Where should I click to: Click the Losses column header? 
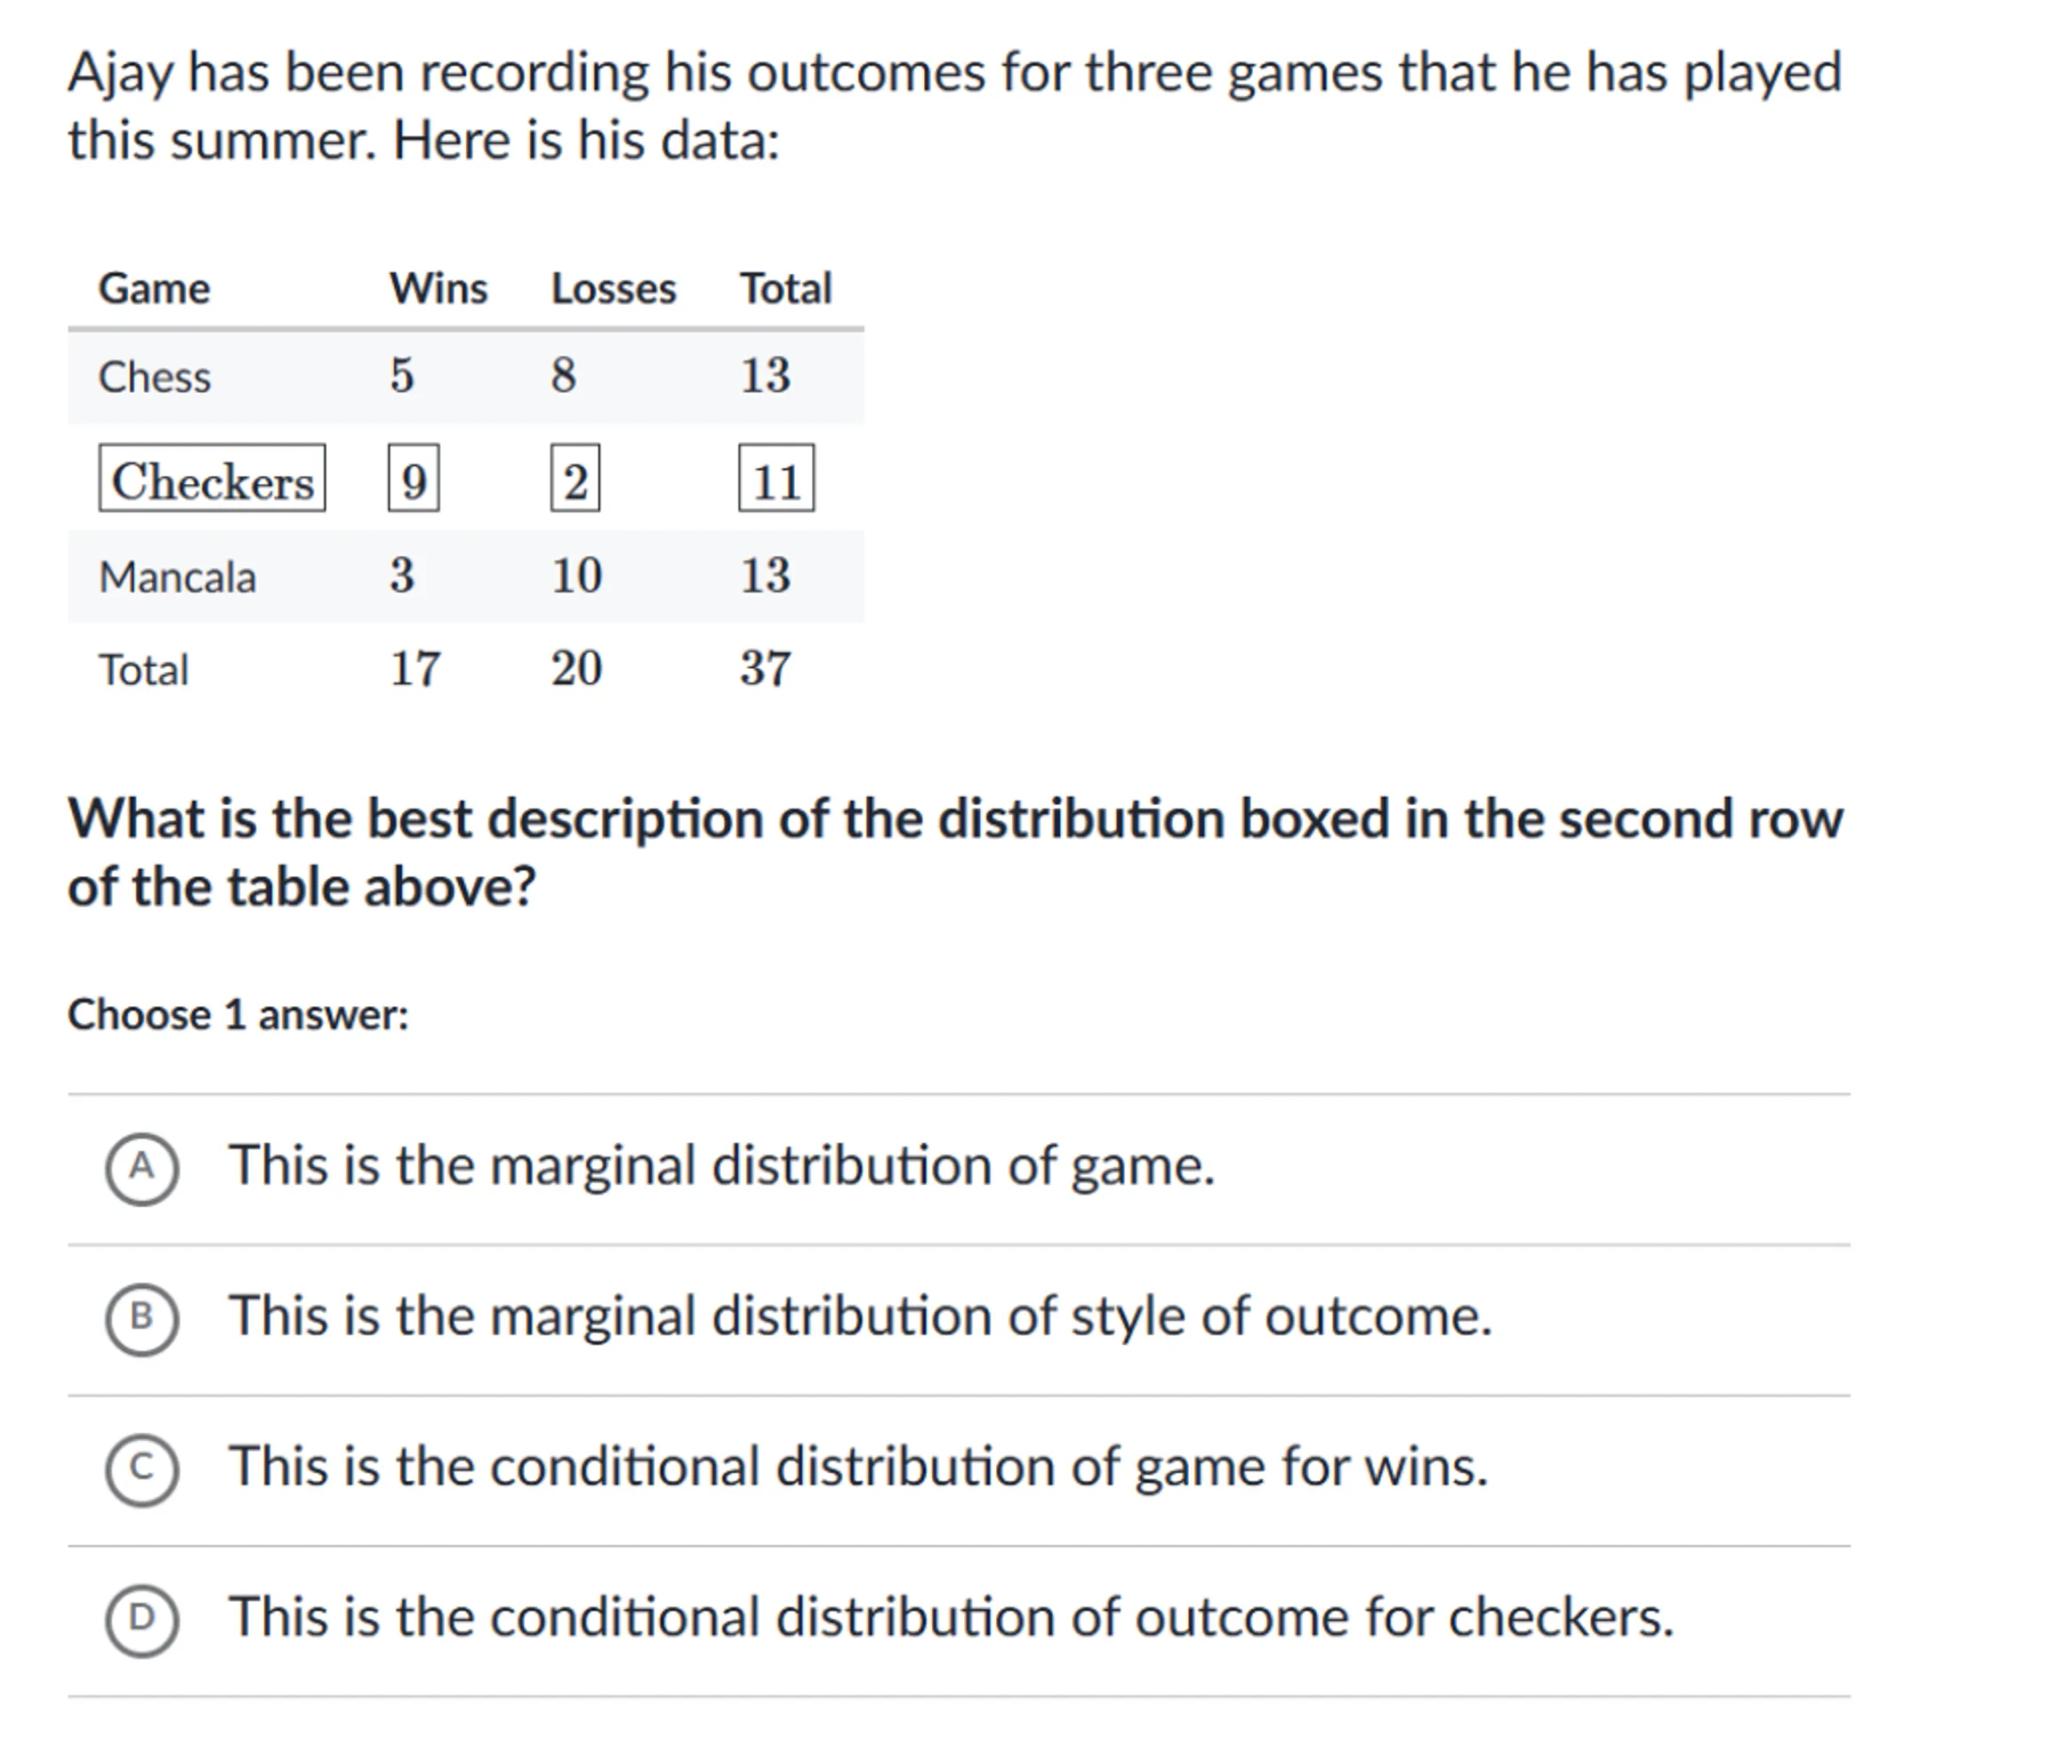(613, 289)
